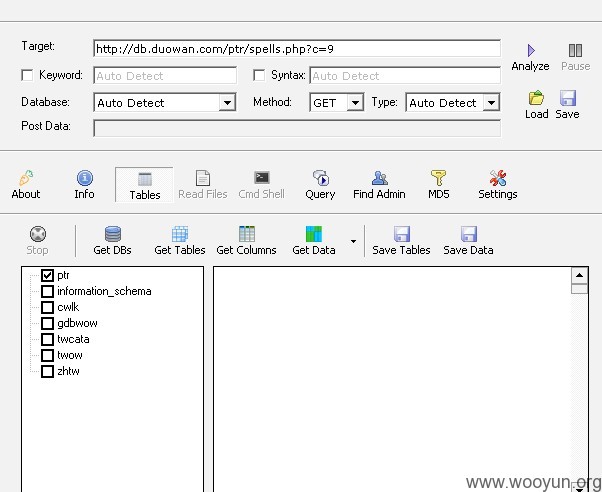Open the Type Auto Detect dropdown

coord(491,103)
